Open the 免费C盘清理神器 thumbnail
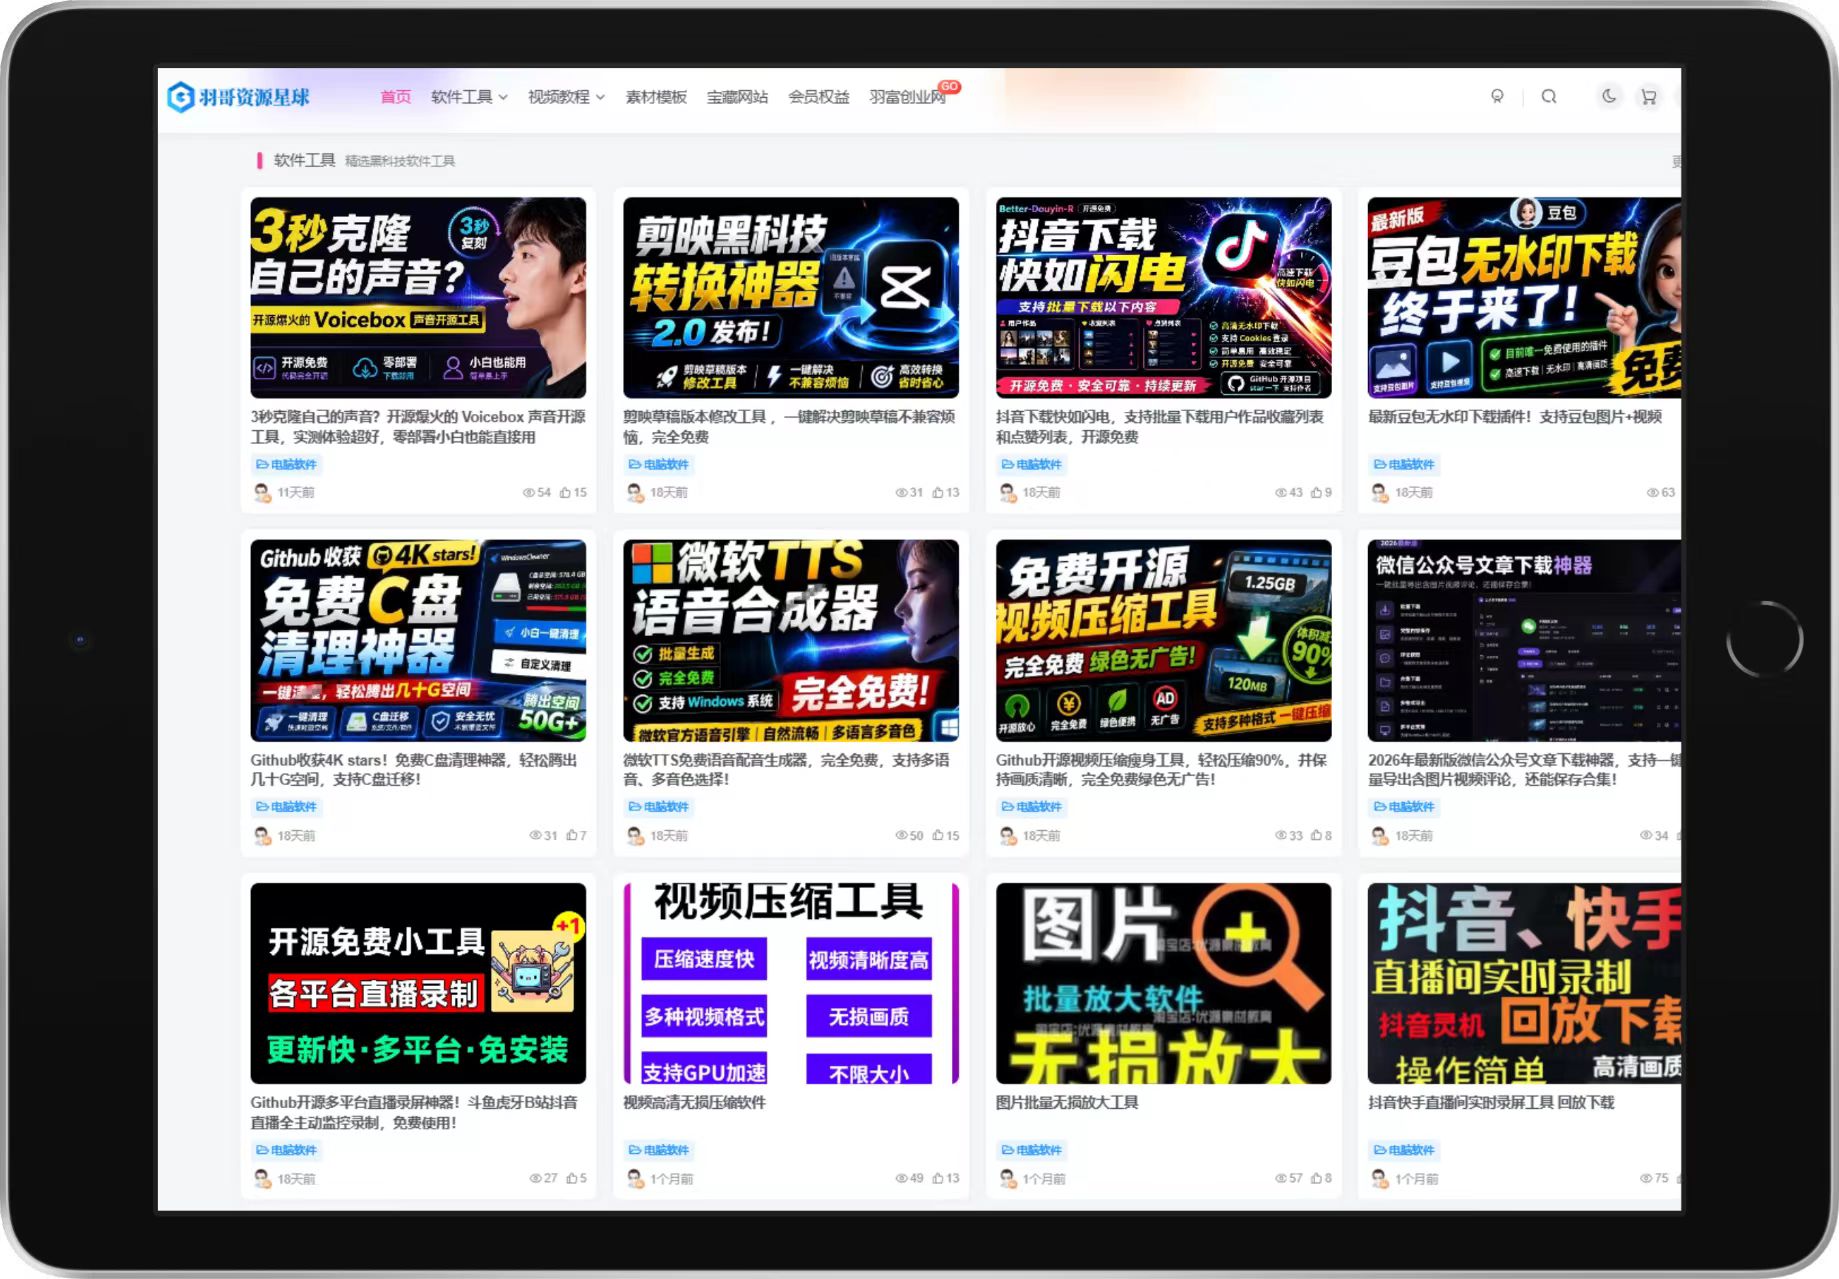The image size is (1839, 1279). click(x=418, y=640)
